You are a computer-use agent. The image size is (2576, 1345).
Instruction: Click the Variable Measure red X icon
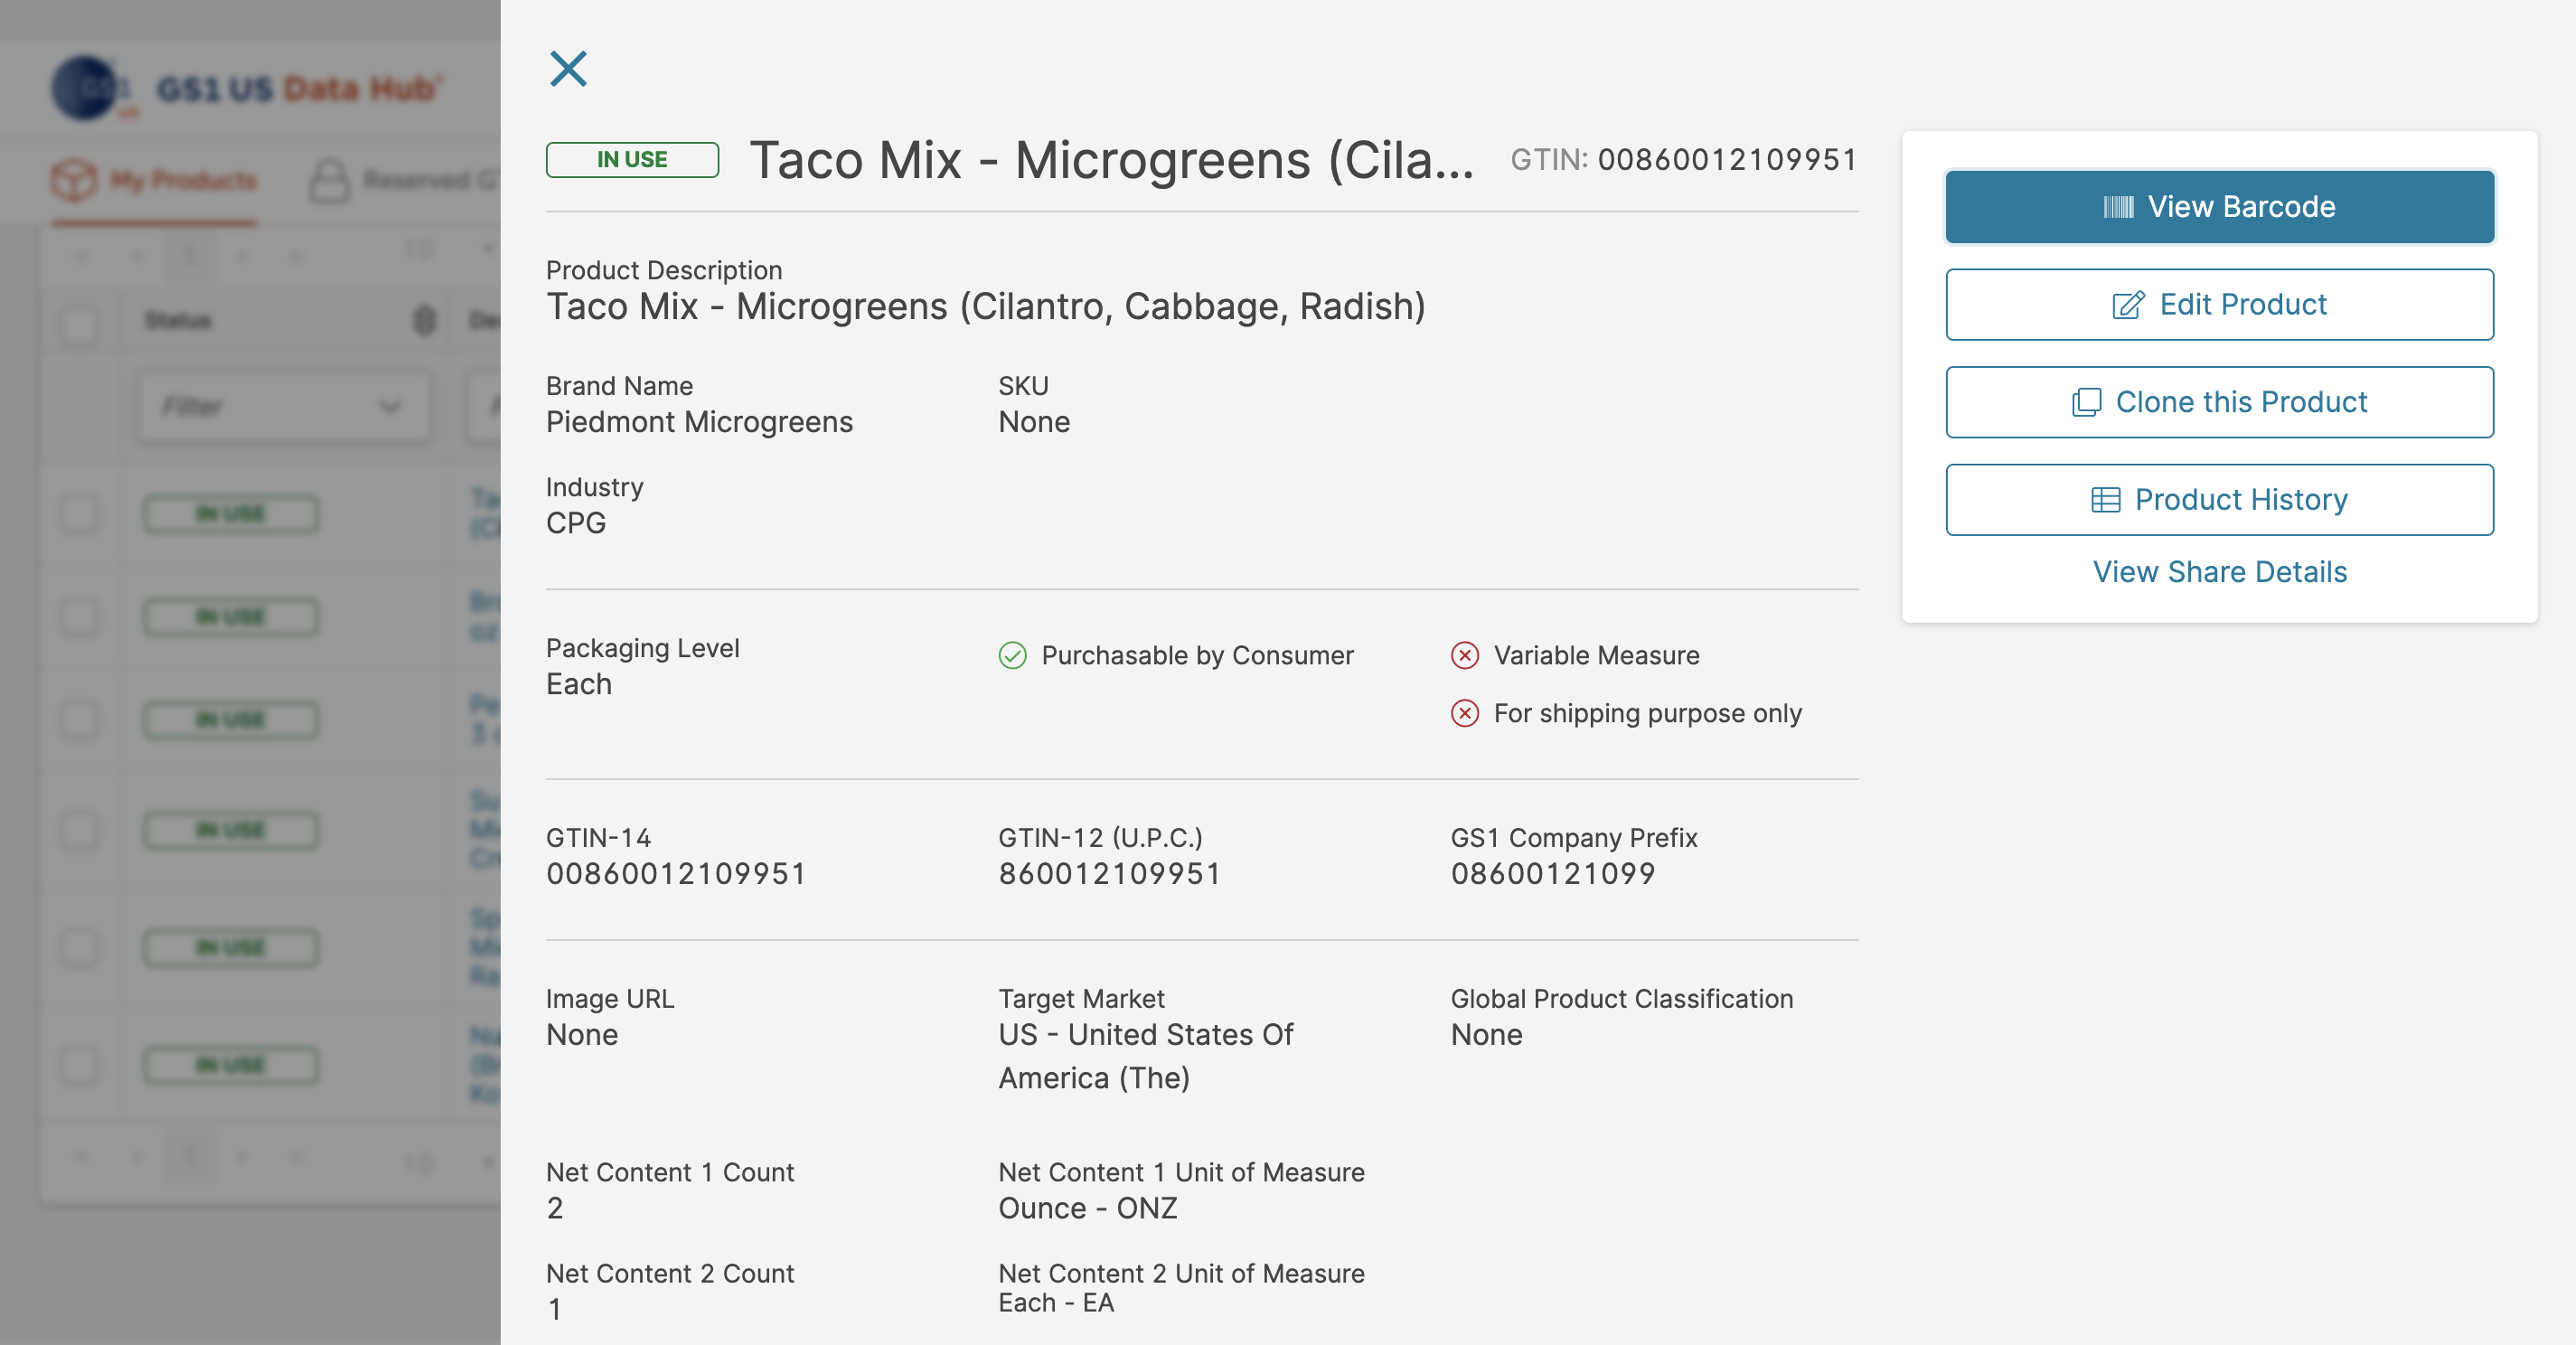pyautogui.click(x=1462, y=654)
